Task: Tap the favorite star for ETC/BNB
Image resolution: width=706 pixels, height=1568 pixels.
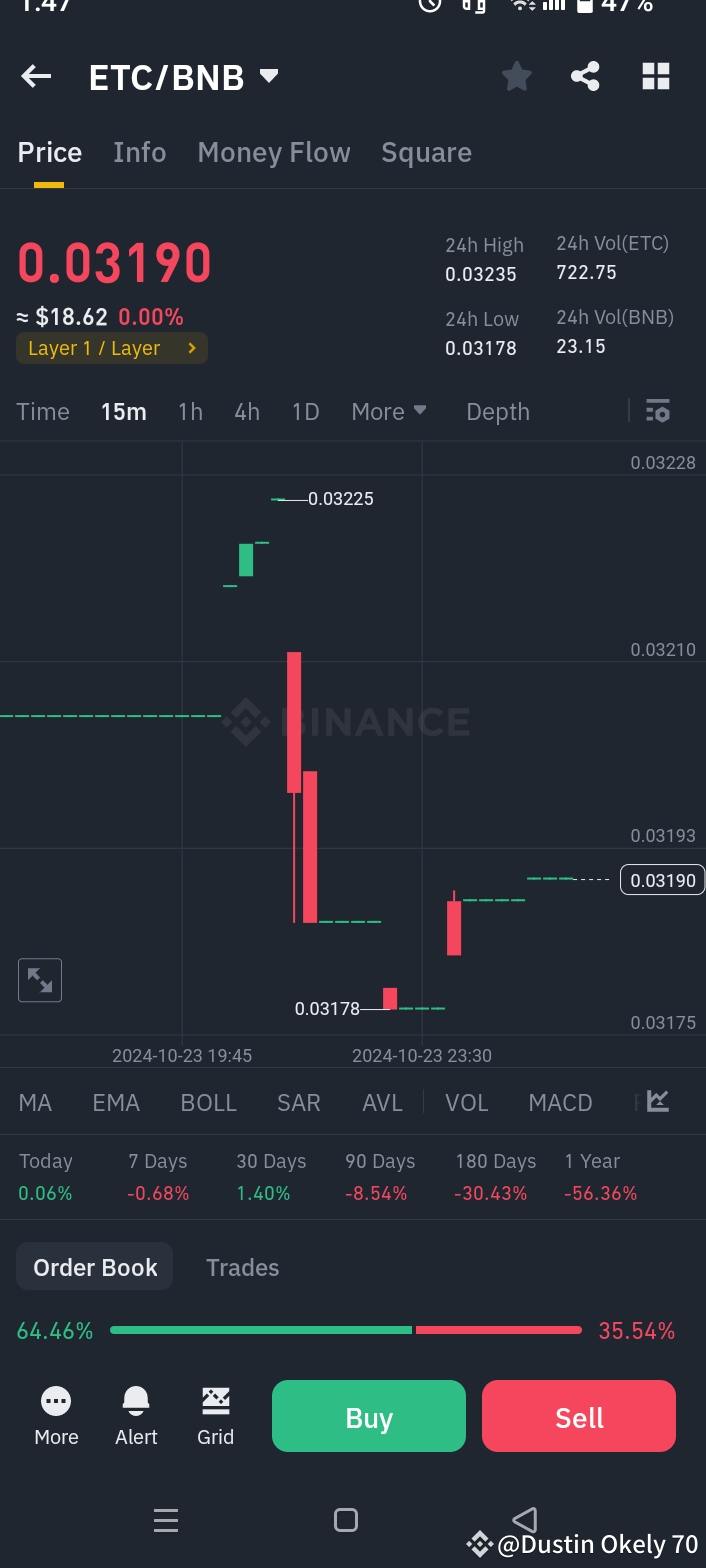Action: 516,76
